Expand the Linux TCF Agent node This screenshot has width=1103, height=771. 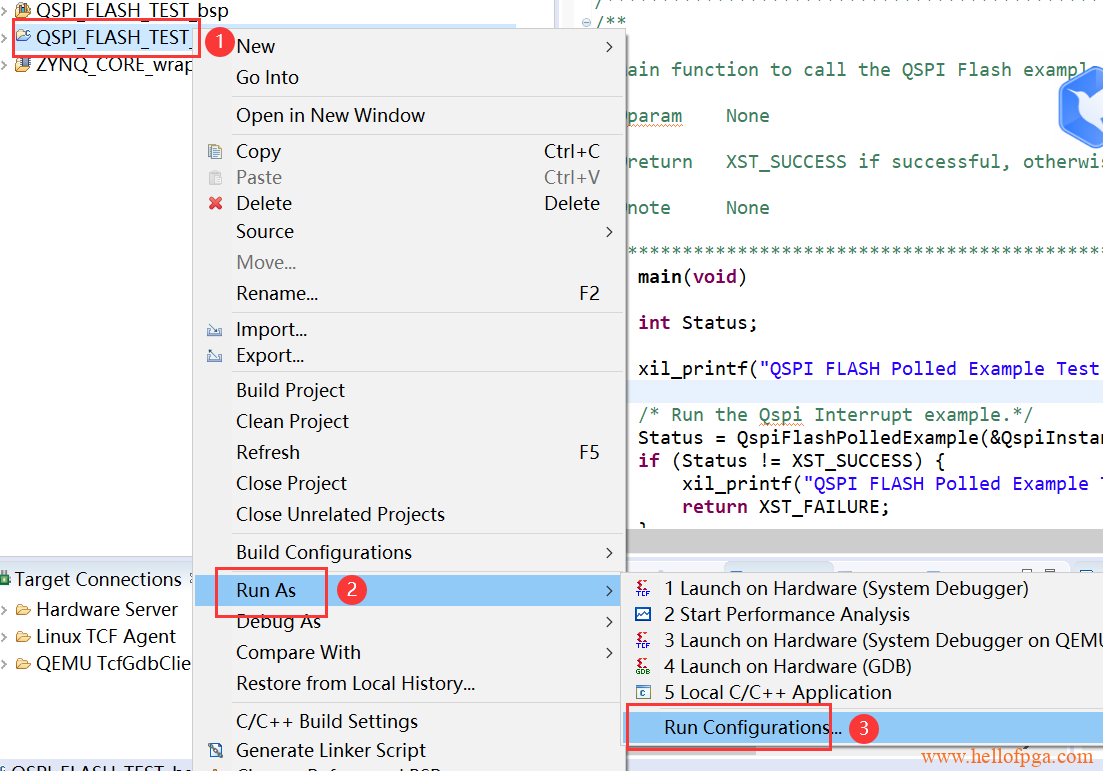[5, 637]
